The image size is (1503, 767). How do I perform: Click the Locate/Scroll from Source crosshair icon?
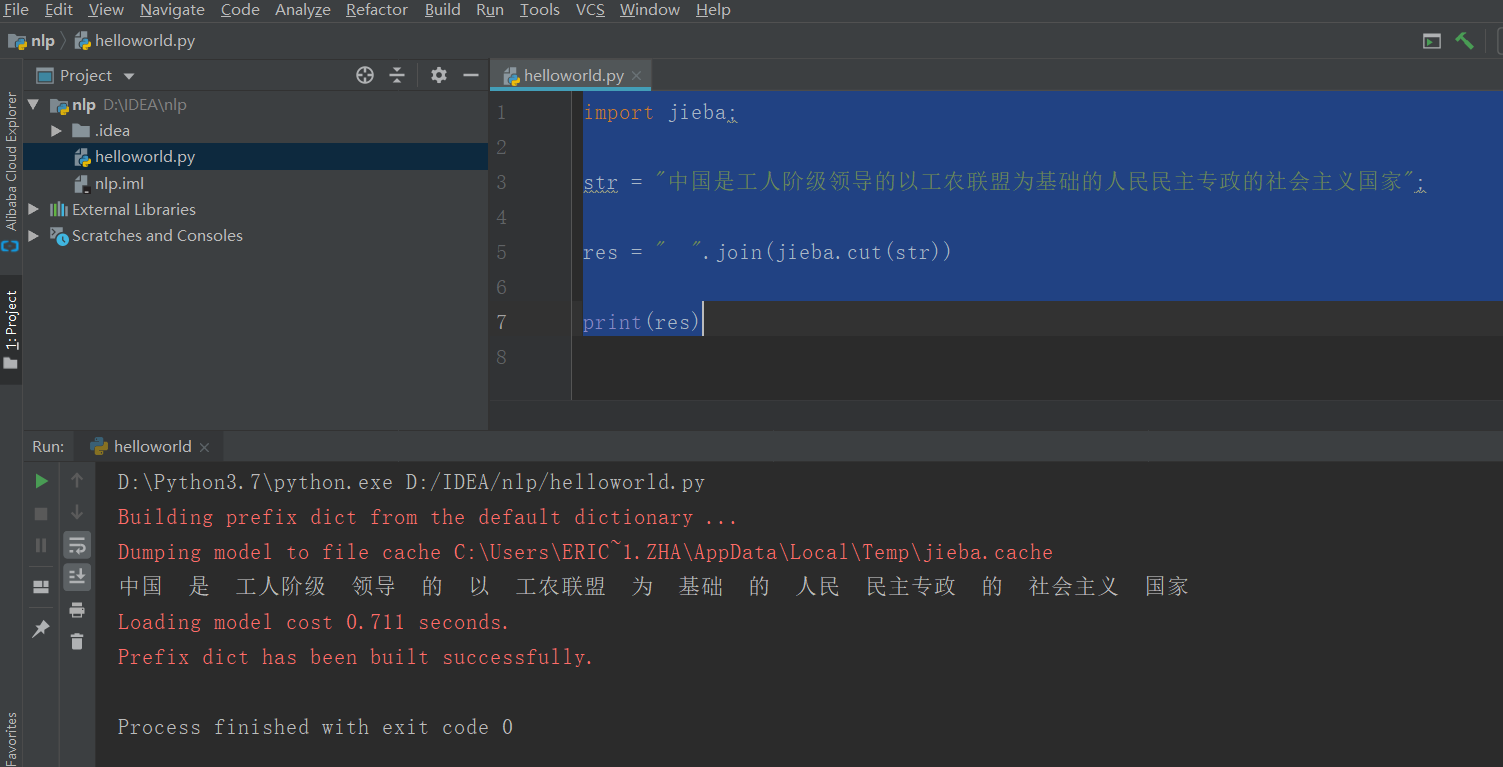tap(365, 75)
